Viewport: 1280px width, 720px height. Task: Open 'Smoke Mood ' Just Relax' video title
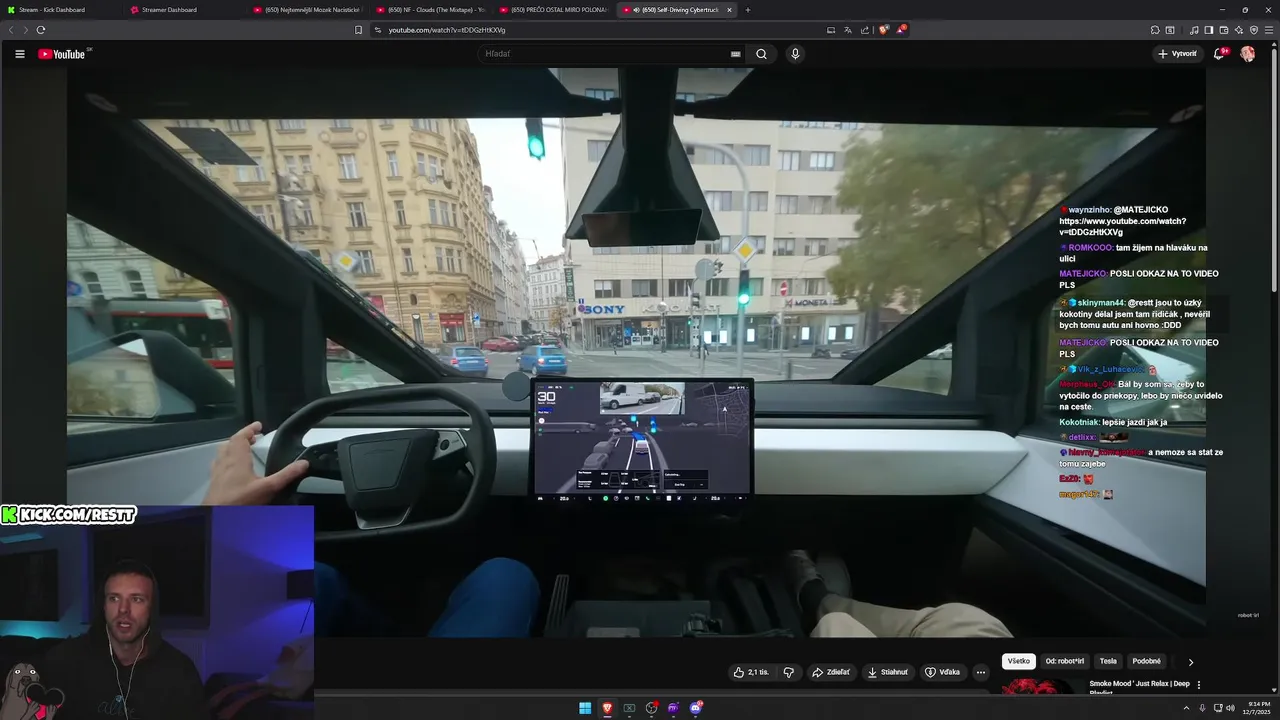point(1139,686)
